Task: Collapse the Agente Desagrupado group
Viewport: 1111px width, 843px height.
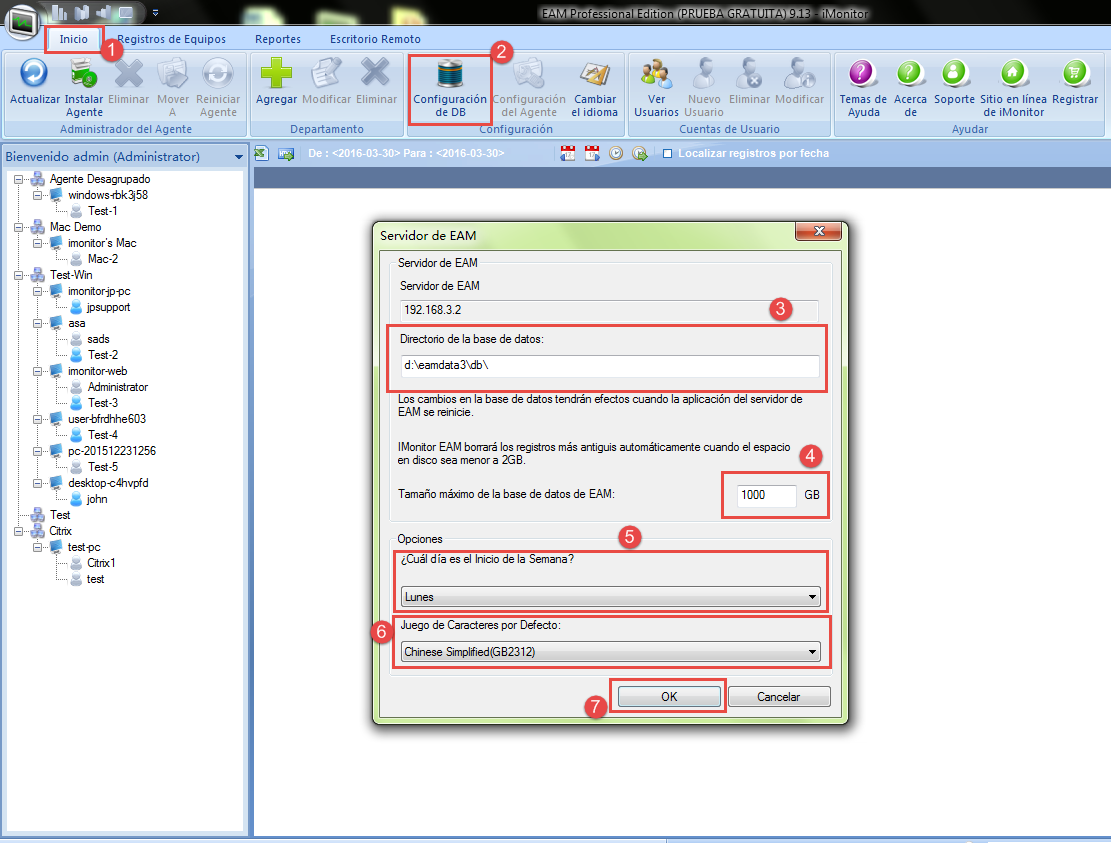Action: 19,179
